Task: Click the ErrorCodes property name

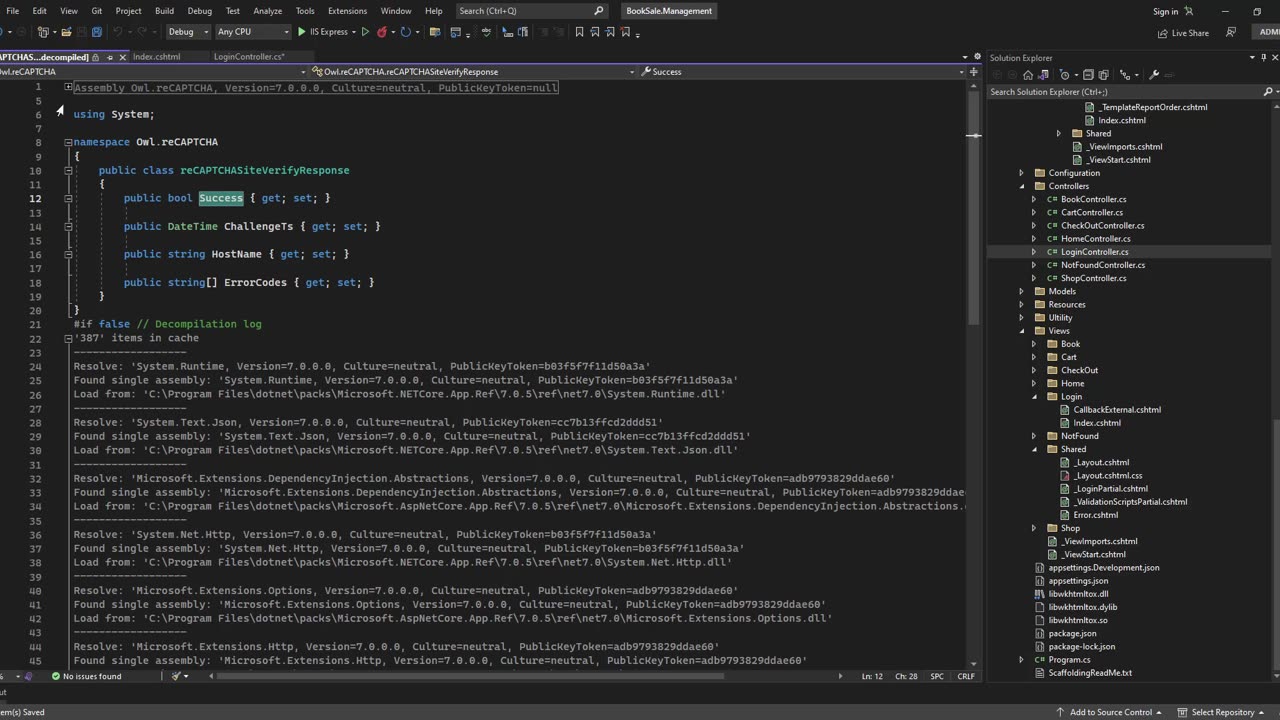Action: [255, 283]
